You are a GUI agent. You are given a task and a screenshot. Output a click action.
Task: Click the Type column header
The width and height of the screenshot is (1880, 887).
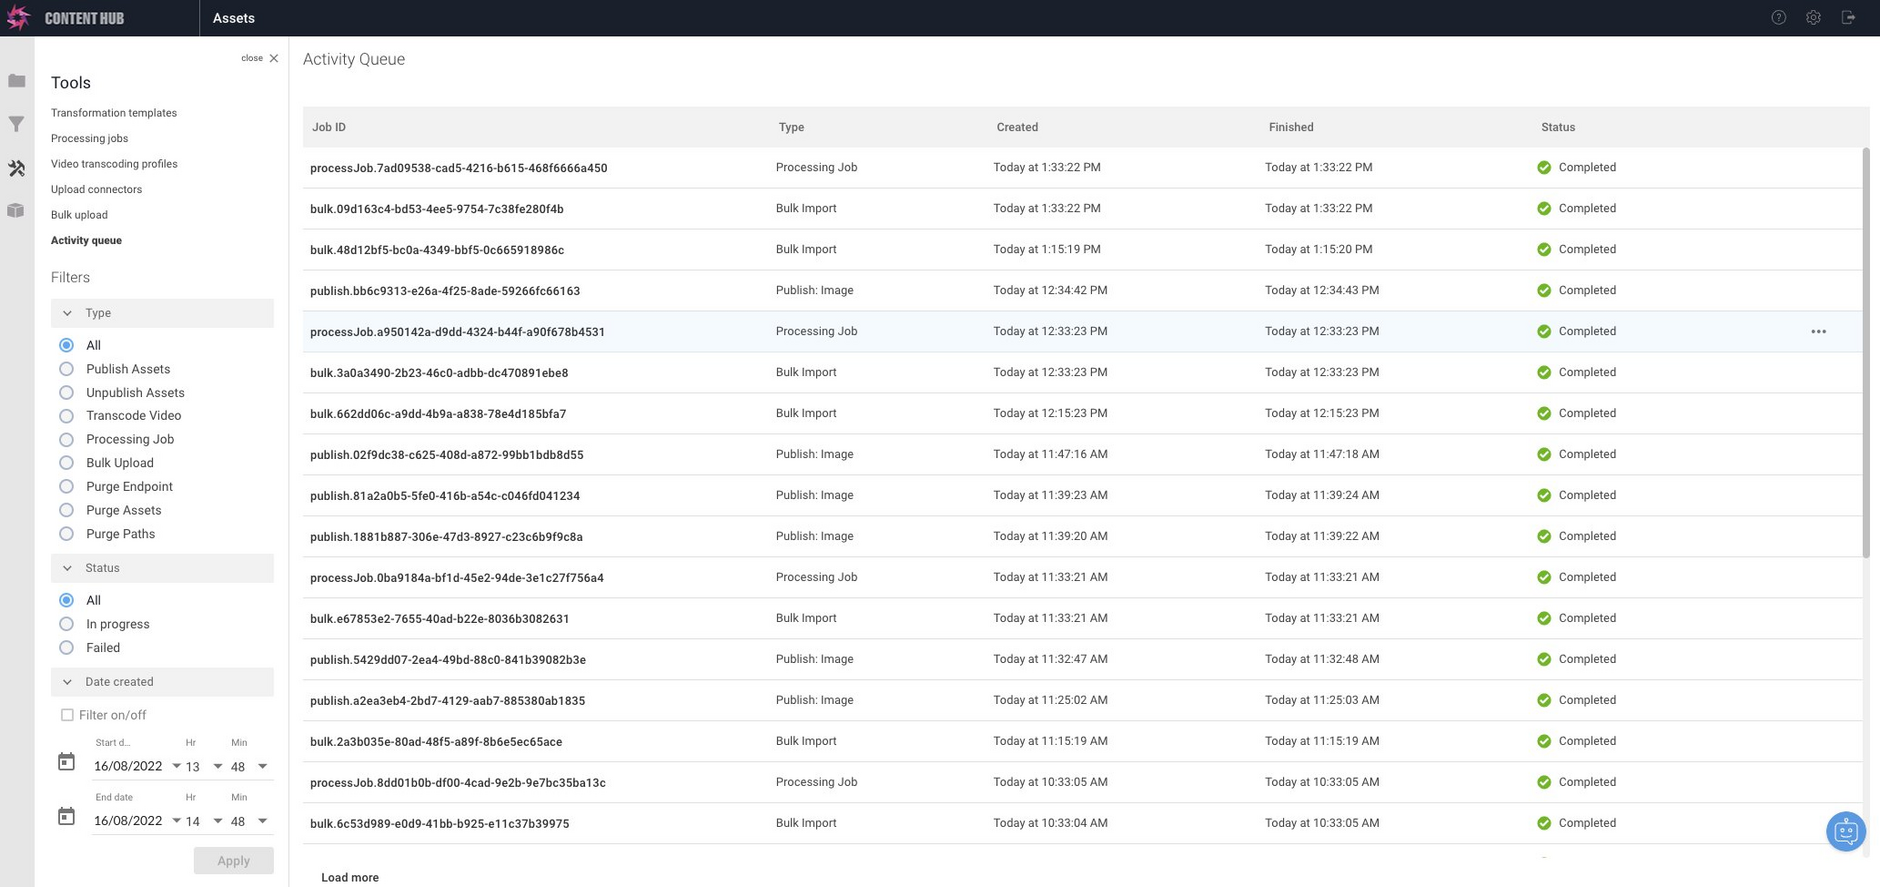tap(791, 127)
